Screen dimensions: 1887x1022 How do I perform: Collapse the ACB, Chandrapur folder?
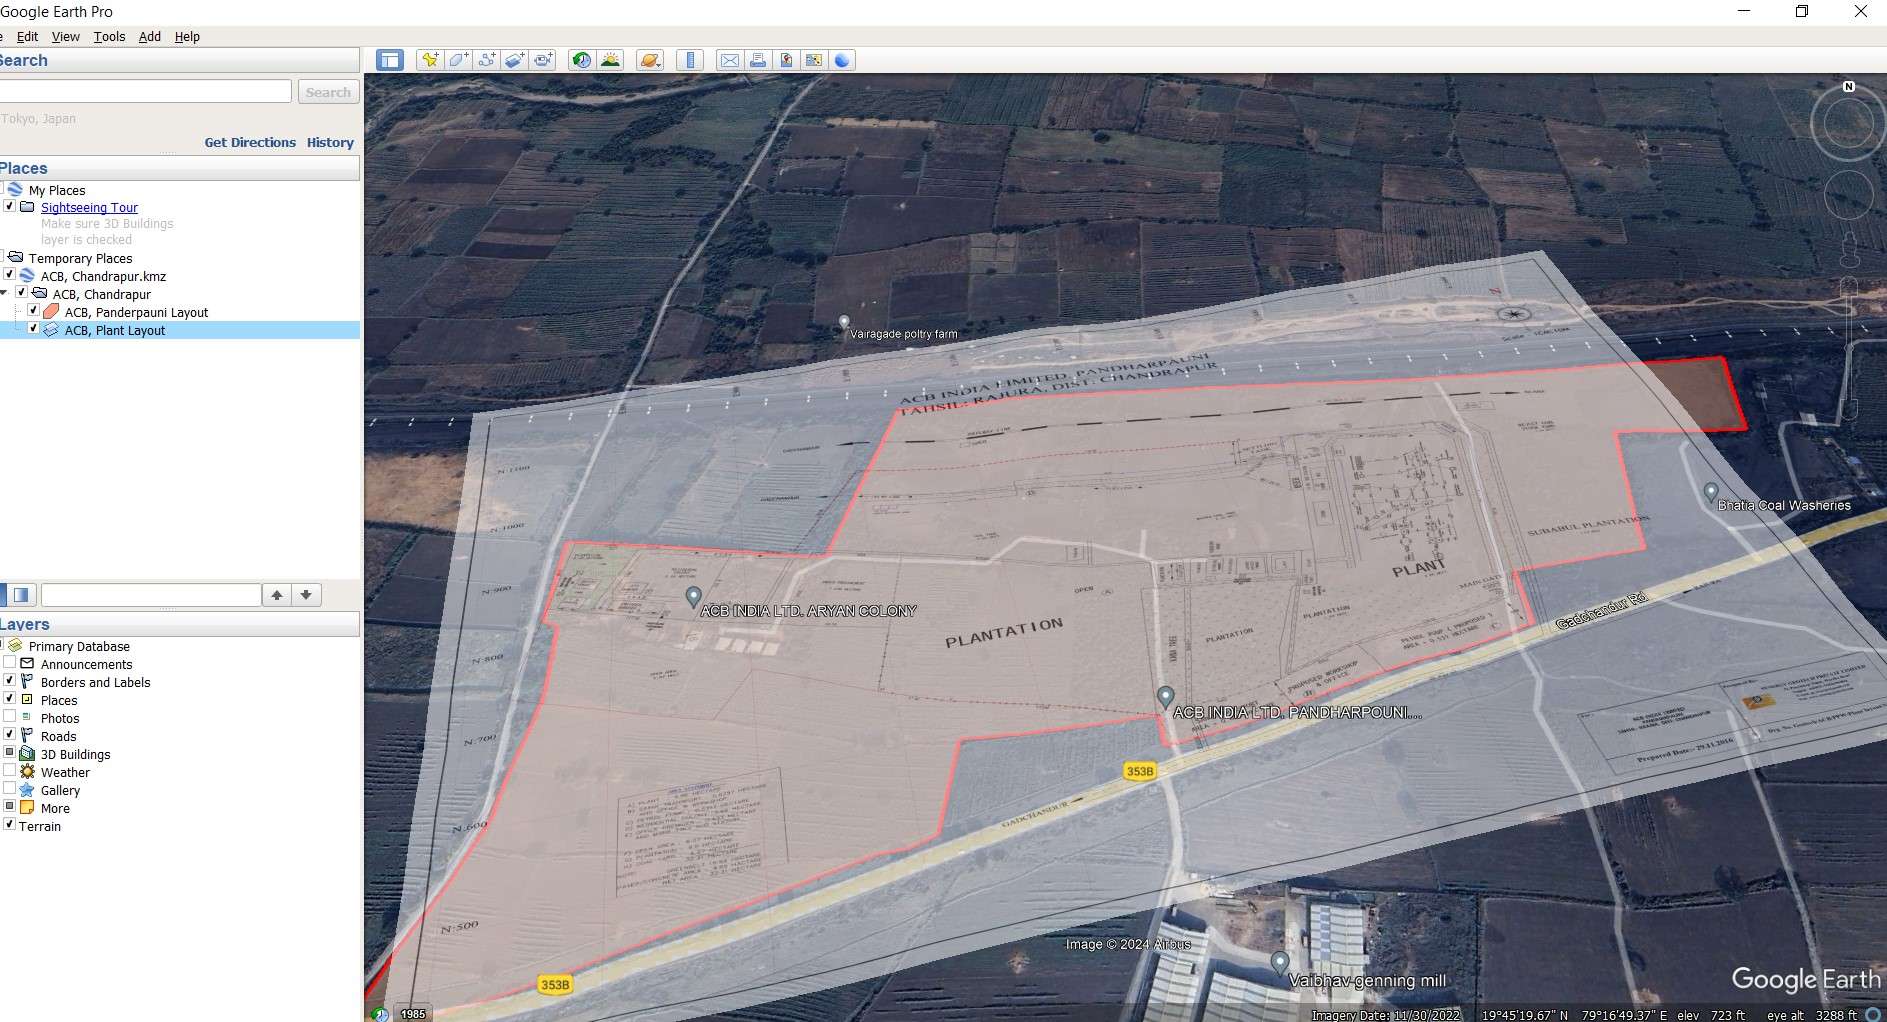click(x=5, y=294)
